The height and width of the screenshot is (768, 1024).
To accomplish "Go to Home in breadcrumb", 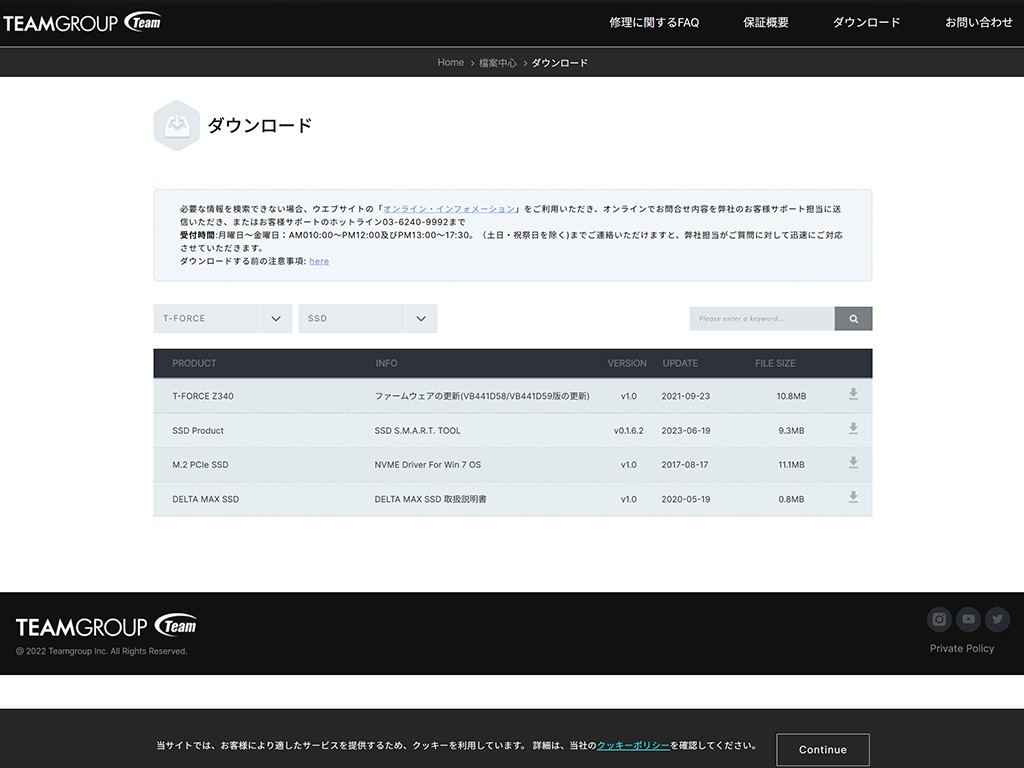I will tap(450, 62).
